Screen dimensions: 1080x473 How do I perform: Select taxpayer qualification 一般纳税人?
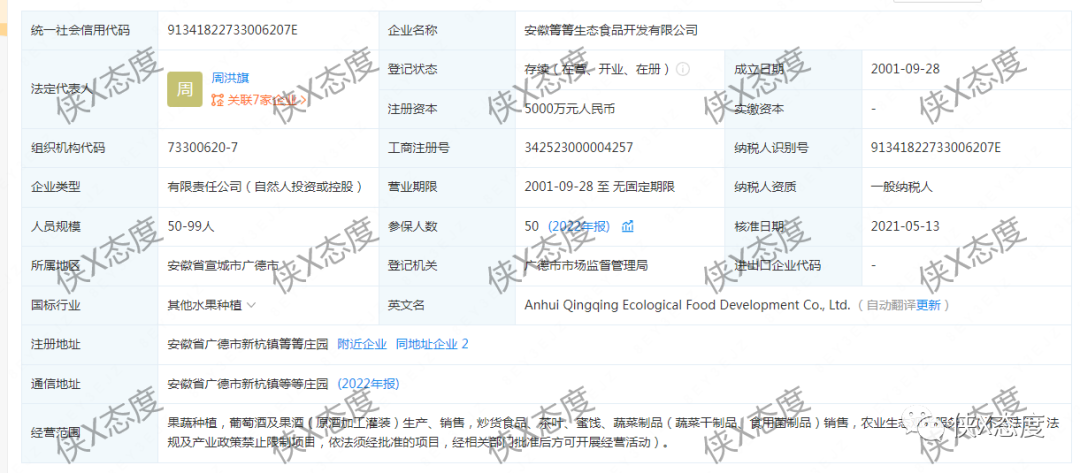[x=902, y=187]
